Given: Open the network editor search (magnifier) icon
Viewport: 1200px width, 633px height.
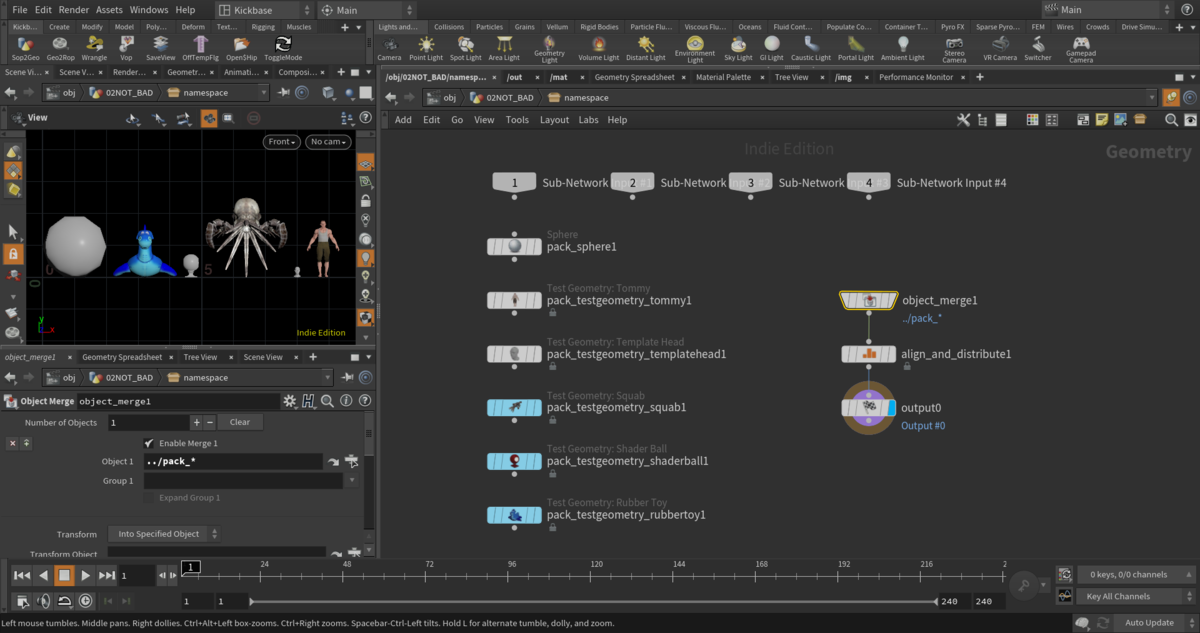Looking at the screenshot, I should pos(1171,120).
